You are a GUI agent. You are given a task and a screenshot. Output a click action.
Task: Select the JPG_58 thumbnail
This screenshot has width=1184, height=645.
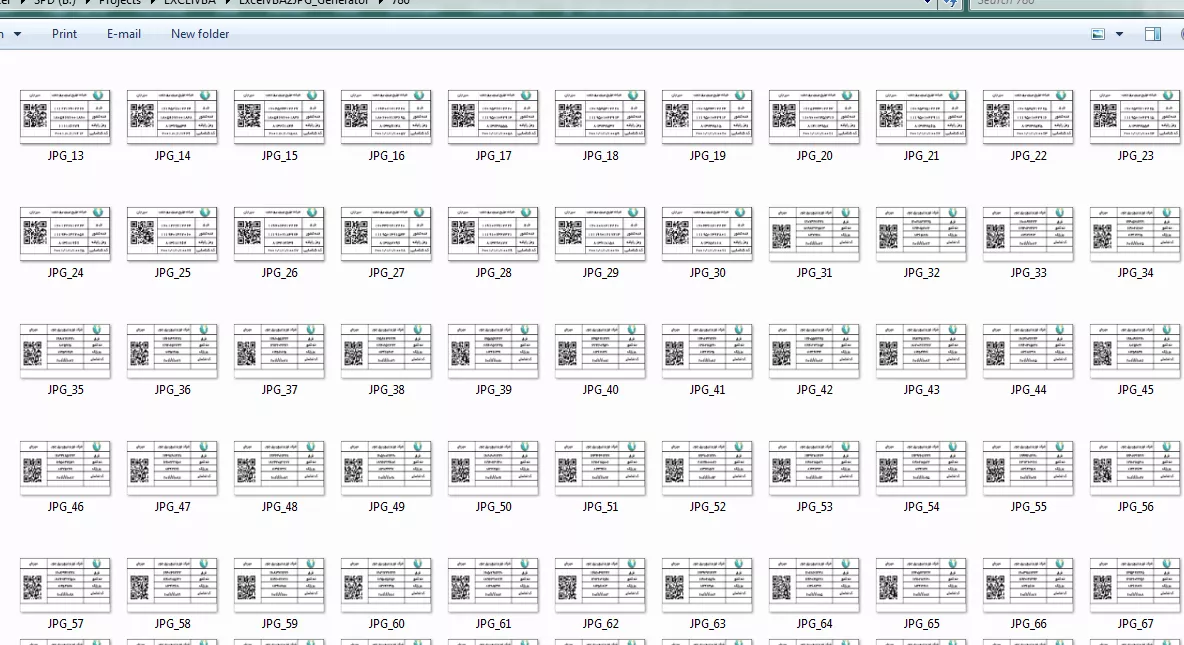(x=172, y=585)
